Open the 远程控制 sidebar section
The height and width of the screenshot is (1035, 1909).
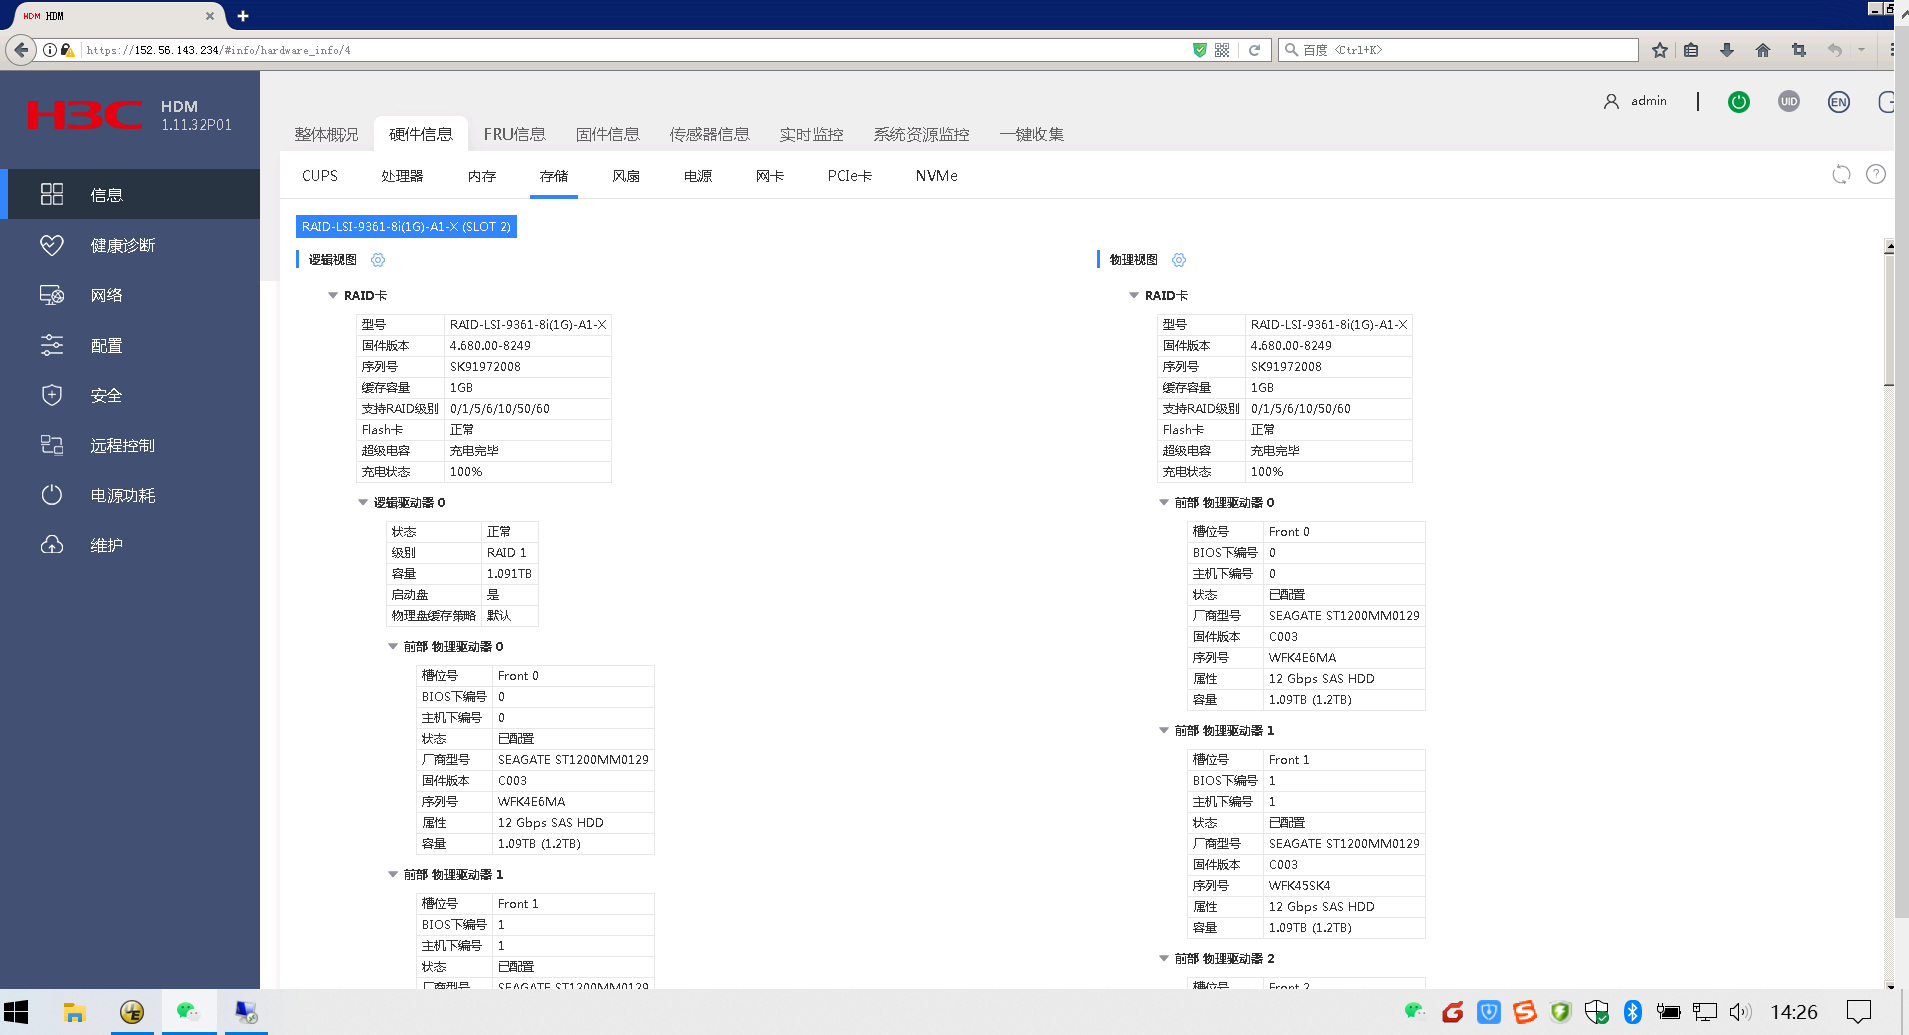tap(130, 445)
